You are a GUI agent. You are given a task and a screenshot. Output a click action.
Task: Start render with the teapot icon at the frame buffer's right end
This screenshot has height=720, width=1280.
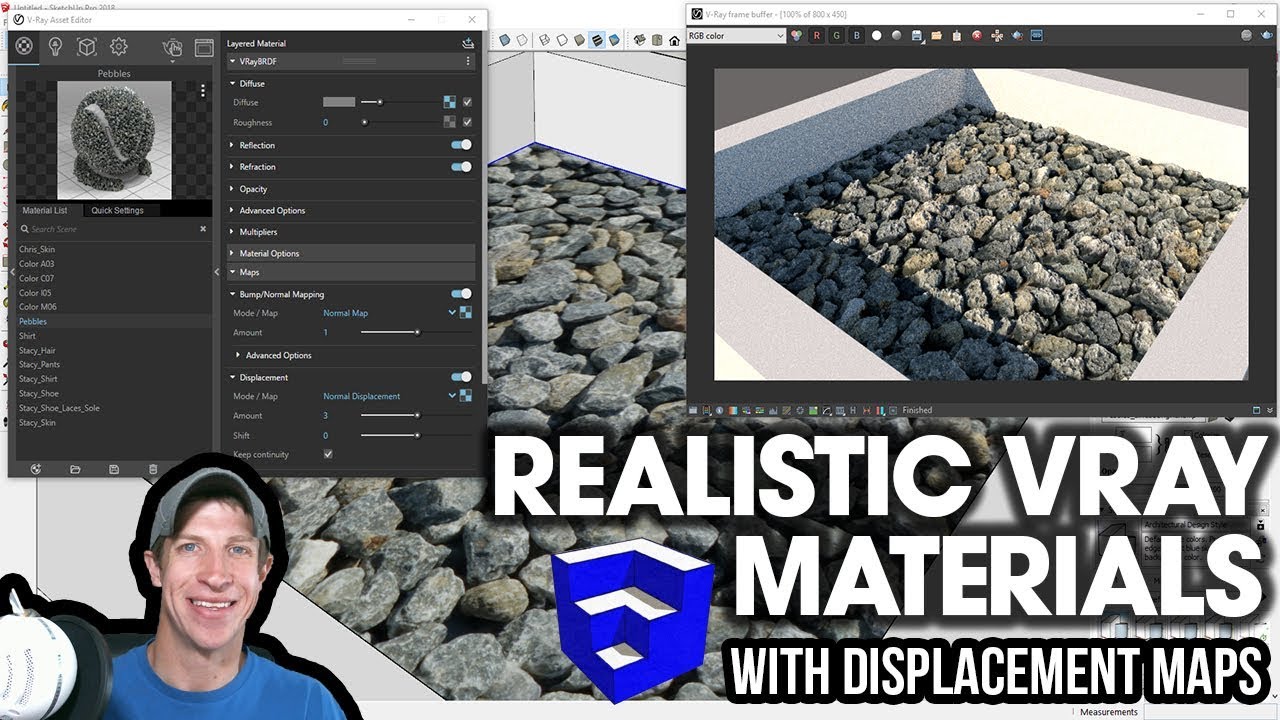[1266, 36]
